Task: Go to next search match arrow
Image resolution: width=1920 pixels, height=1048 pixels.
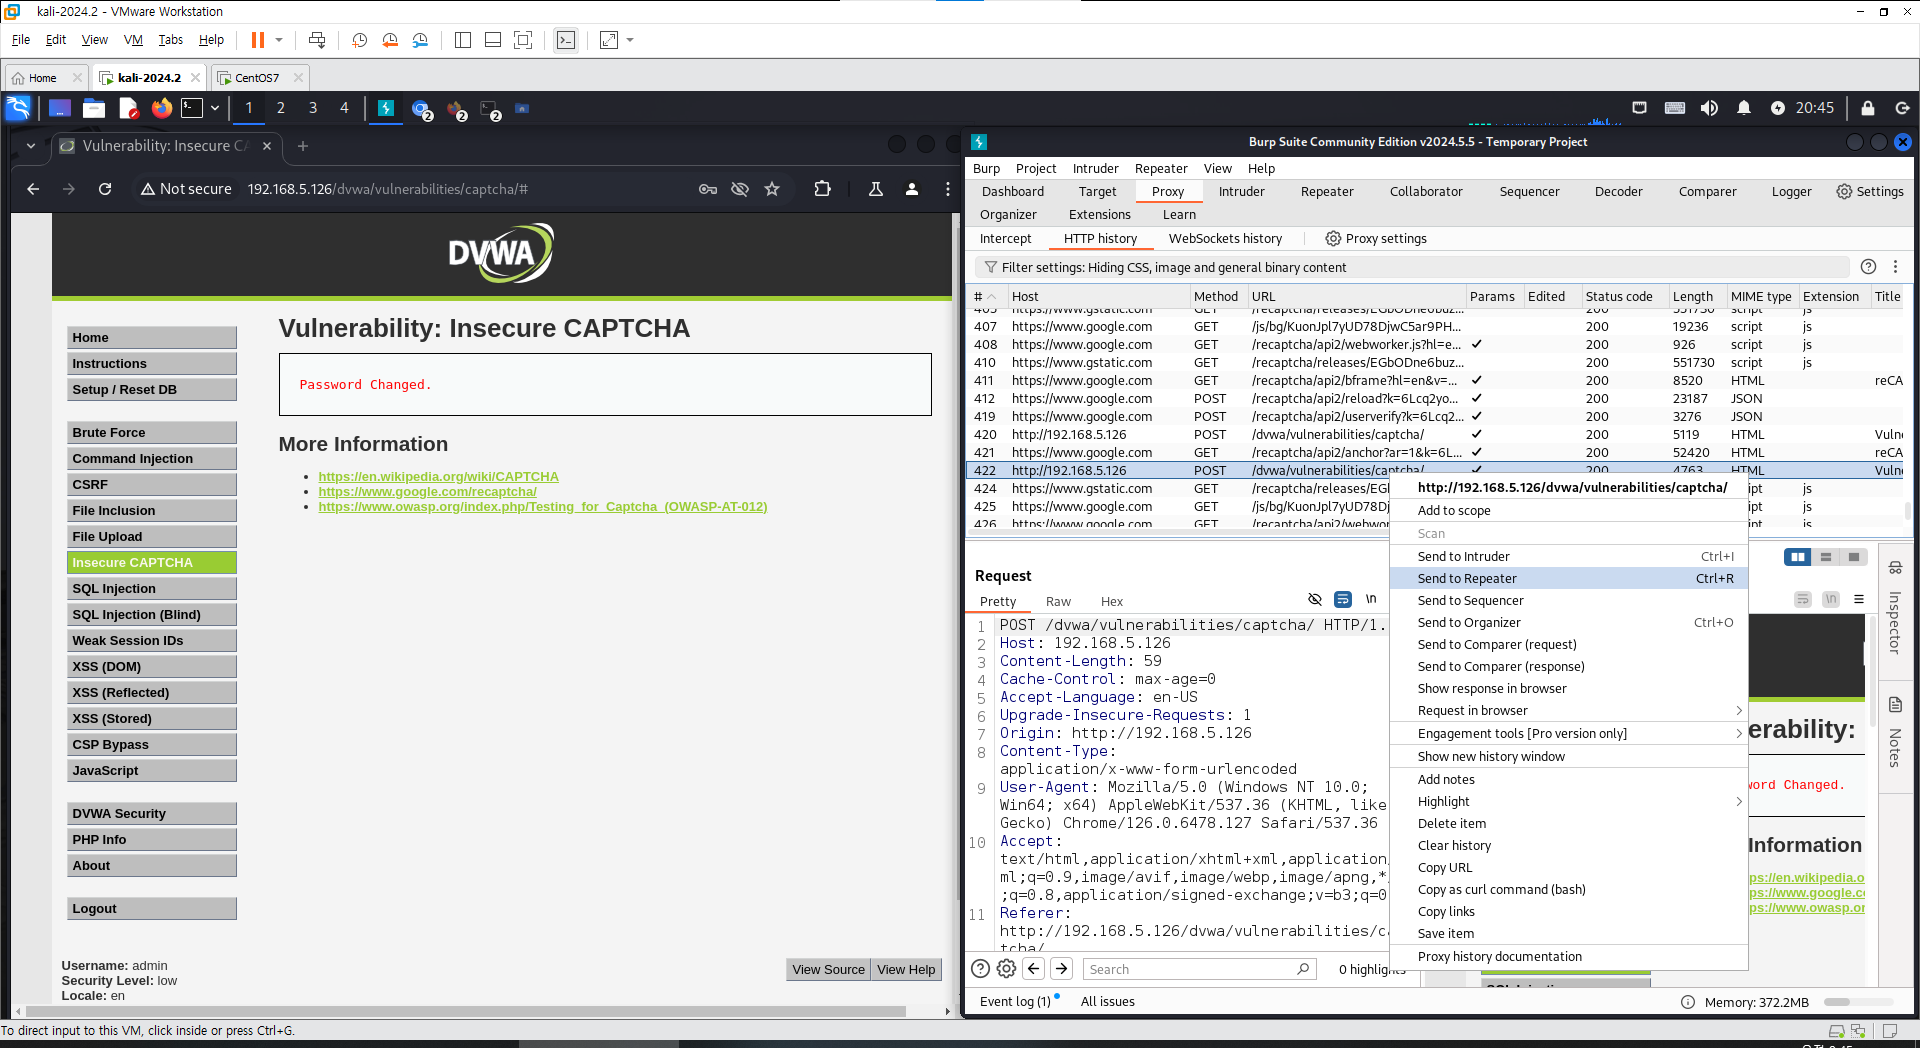Action: [1062, 969]
